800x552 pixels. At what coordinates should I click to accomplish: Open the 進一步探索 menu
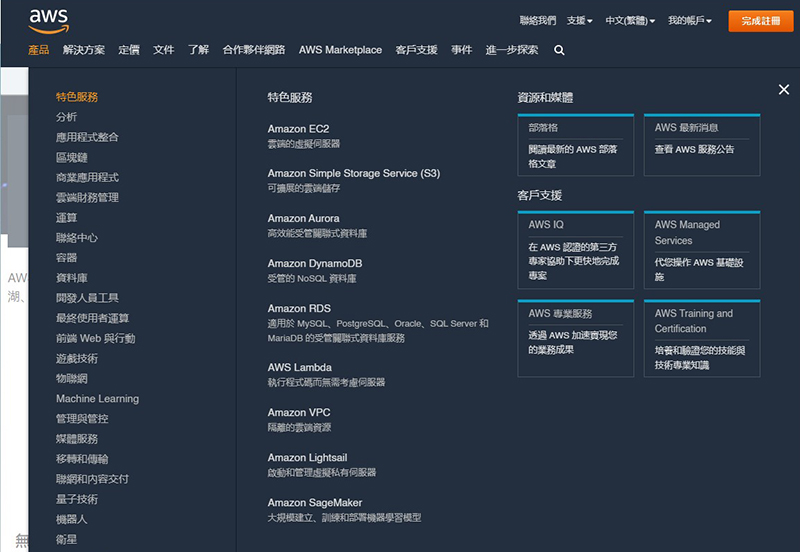pyautogui.click(x=512, y=50)
